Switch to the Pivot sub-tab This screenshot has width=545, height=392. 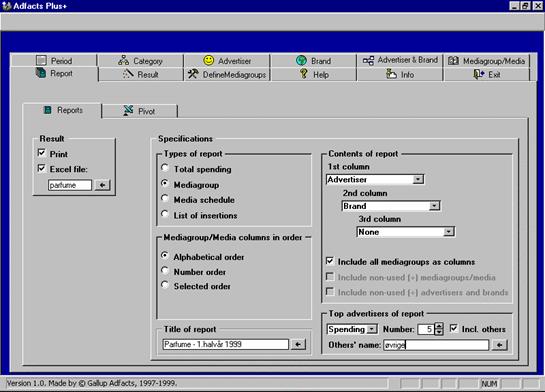tap(140, 111)
